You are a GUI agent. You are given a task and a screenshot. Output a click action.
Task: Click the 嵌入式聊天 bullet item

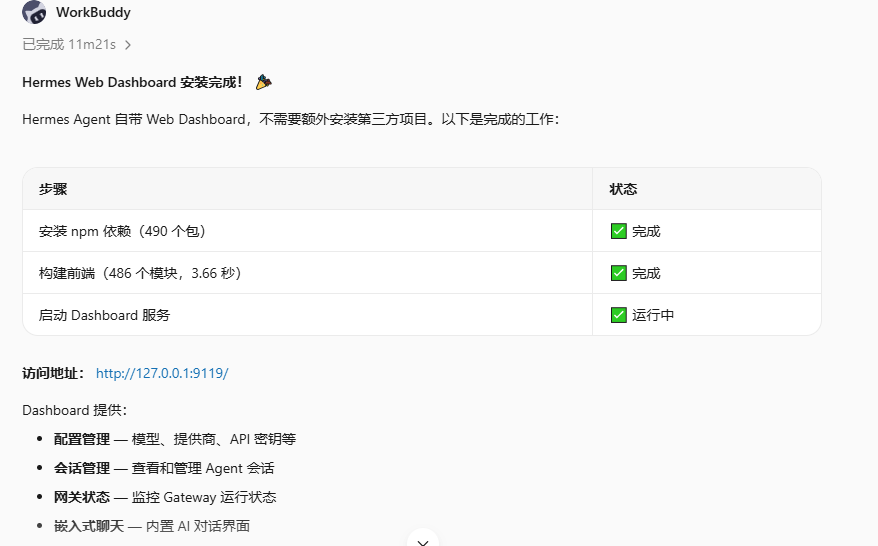click(x=152, y=526)
